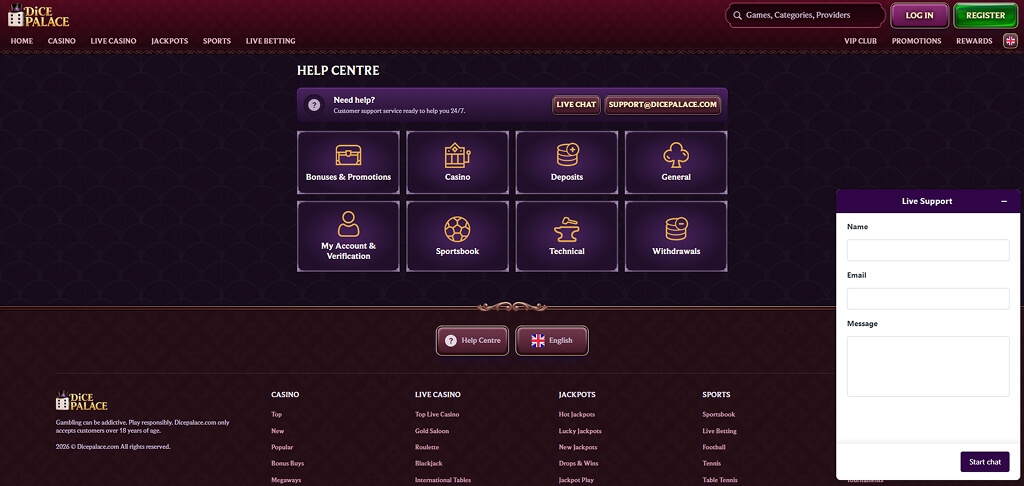Click the slot machine Casino icon
Screen dimensions: 1024x486
click(x=457, y=155)
